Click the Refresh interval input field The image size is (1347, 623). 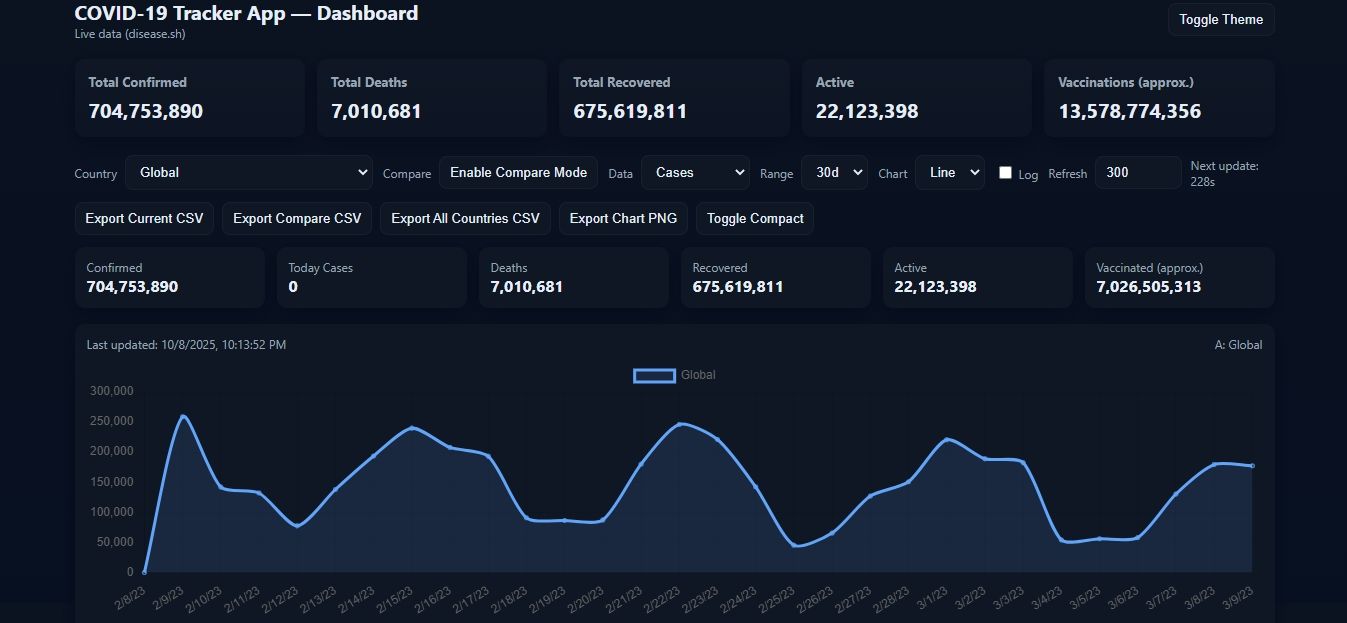click(1137, 173)
